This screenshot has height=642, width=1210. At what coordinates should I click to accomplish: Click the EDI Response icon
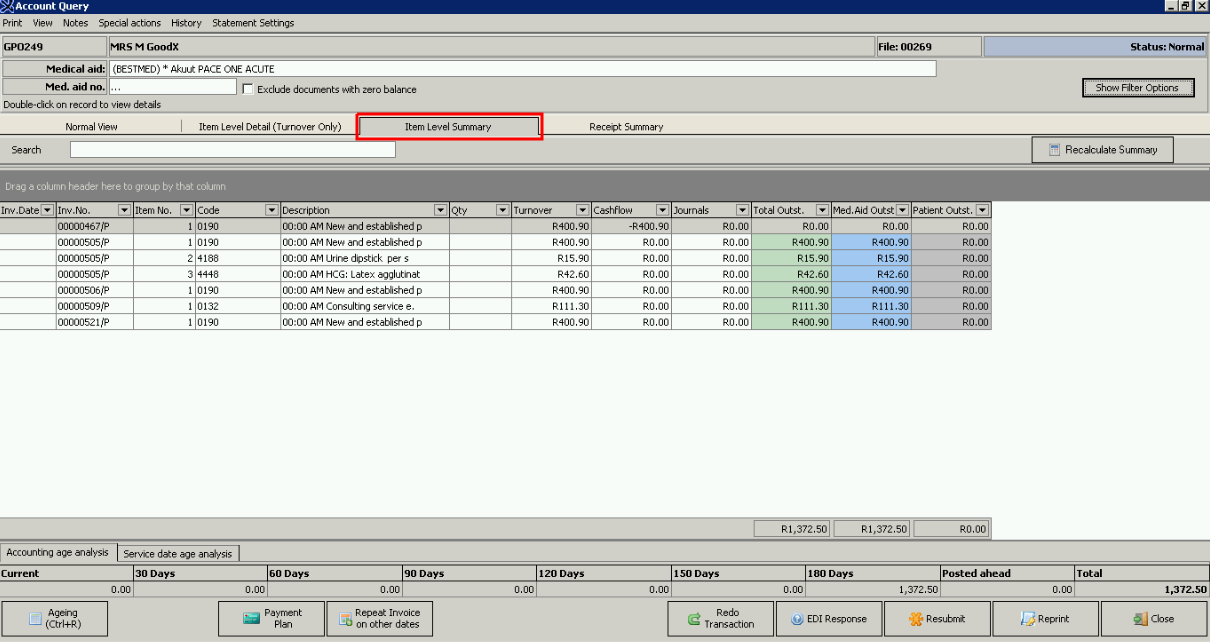point(797,619)
